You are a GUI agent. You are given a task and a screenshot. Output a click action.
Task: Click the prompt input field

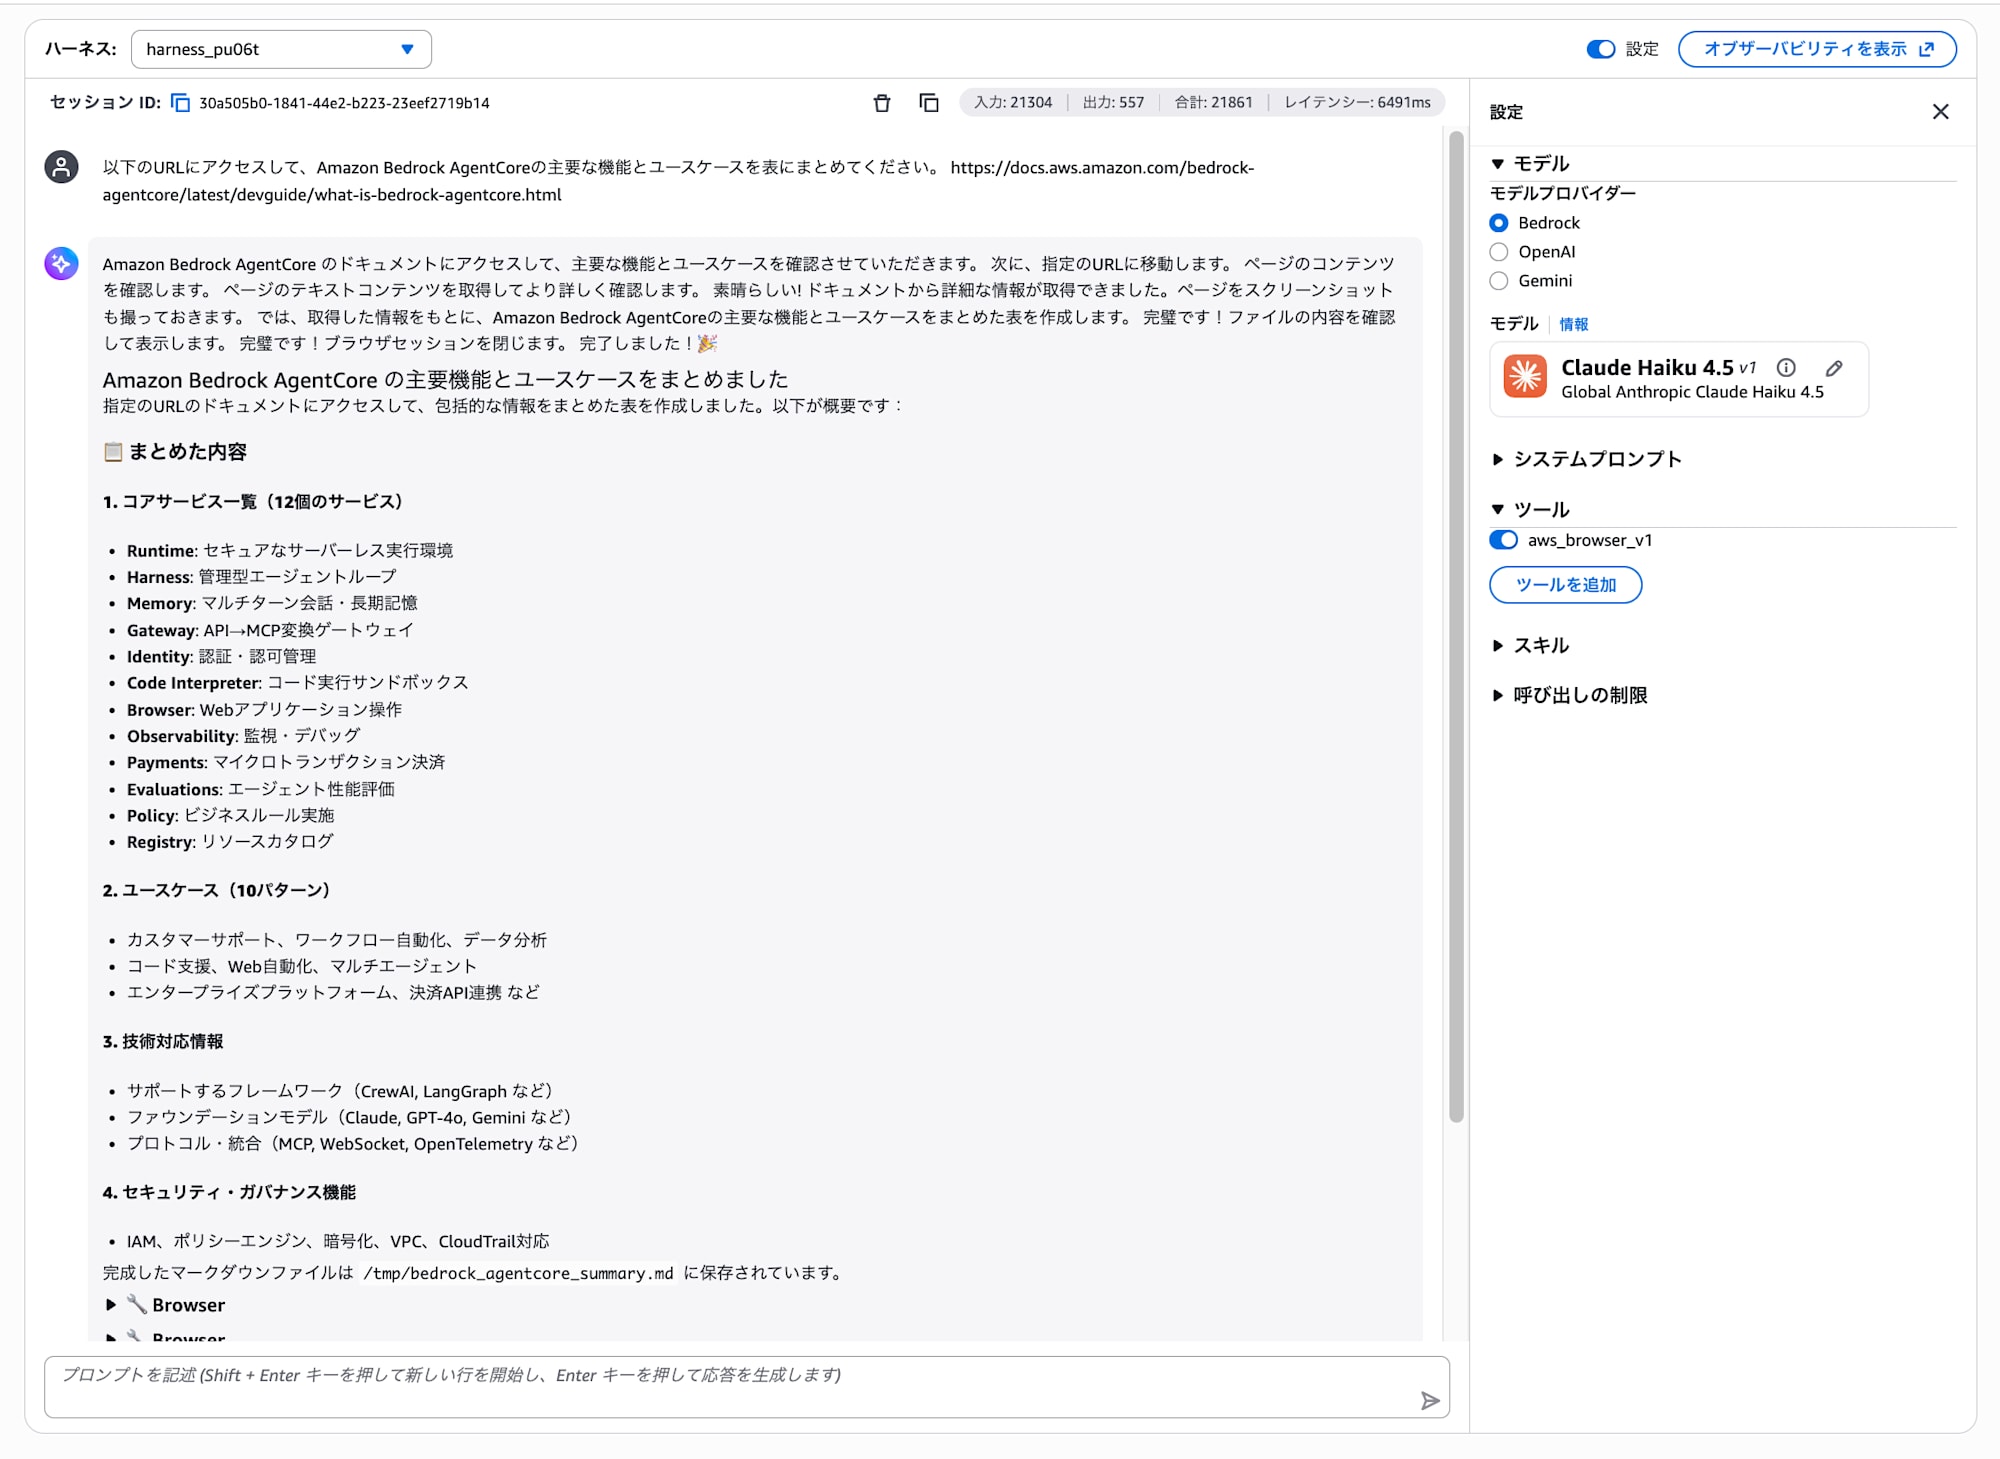(x=747, y=1386)
